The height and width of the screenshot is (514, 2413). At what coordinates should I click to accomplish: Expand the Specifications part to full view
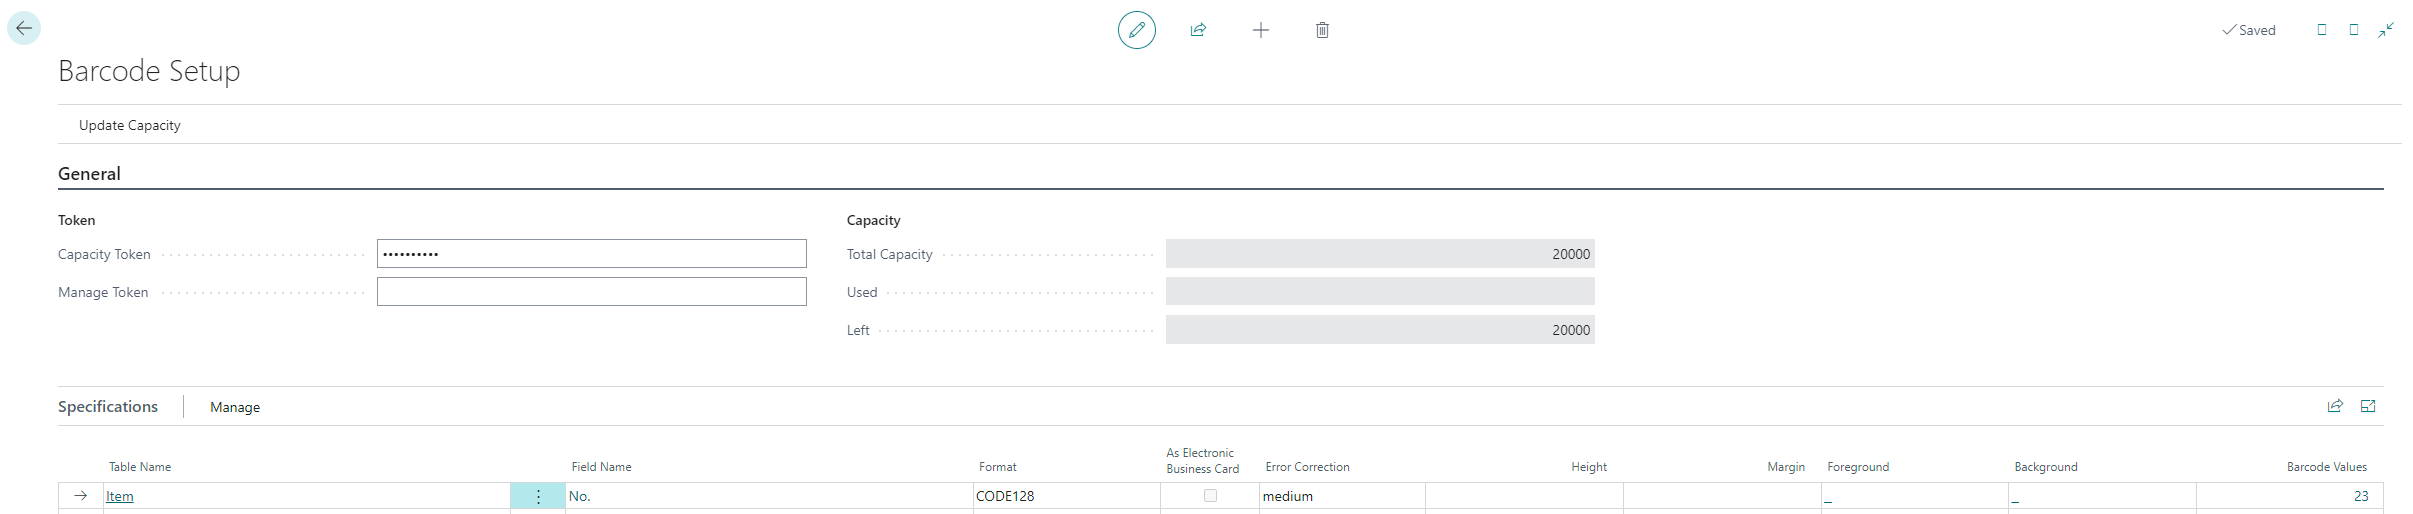[2368, 406]
